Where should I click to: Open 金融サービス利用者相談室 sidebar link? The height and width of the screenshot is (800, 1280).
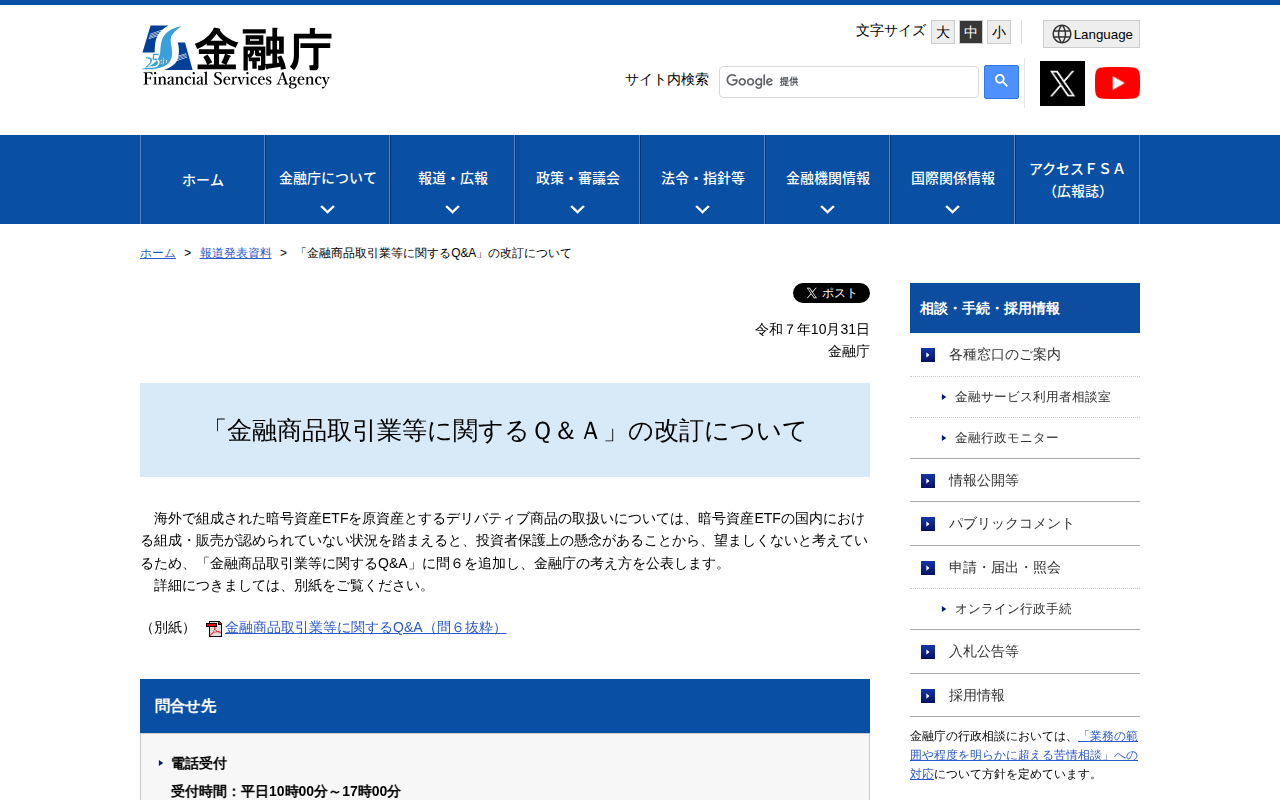1032,397
